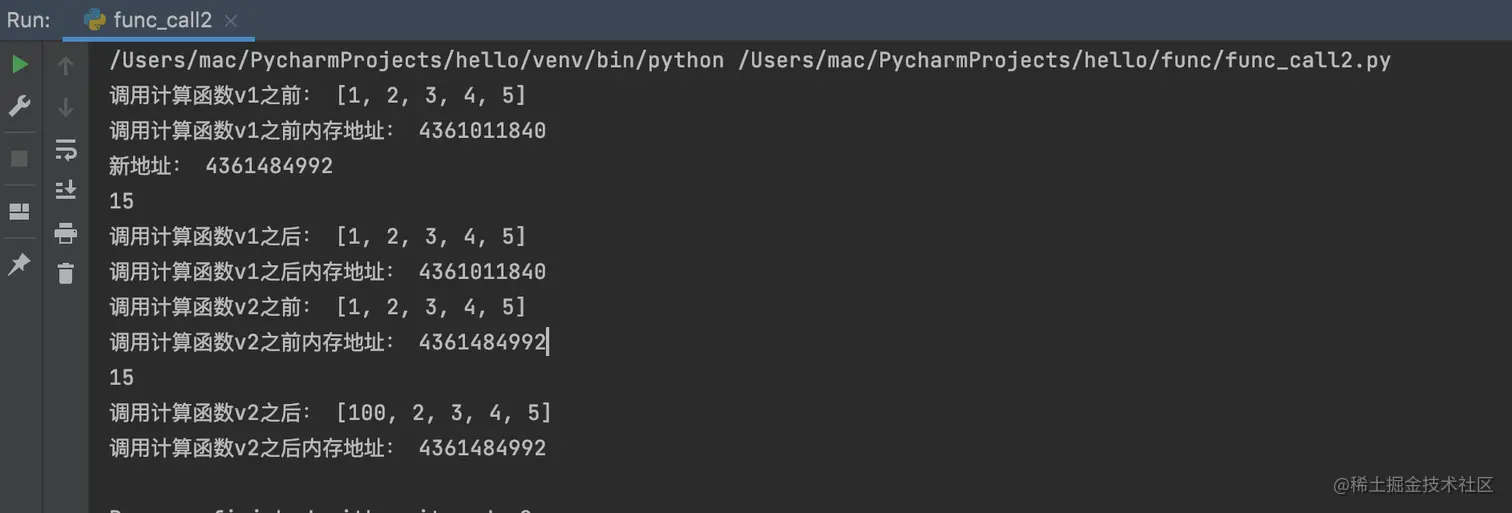
Task: Click the Restore Layout icon
Action: coord(19,212)
